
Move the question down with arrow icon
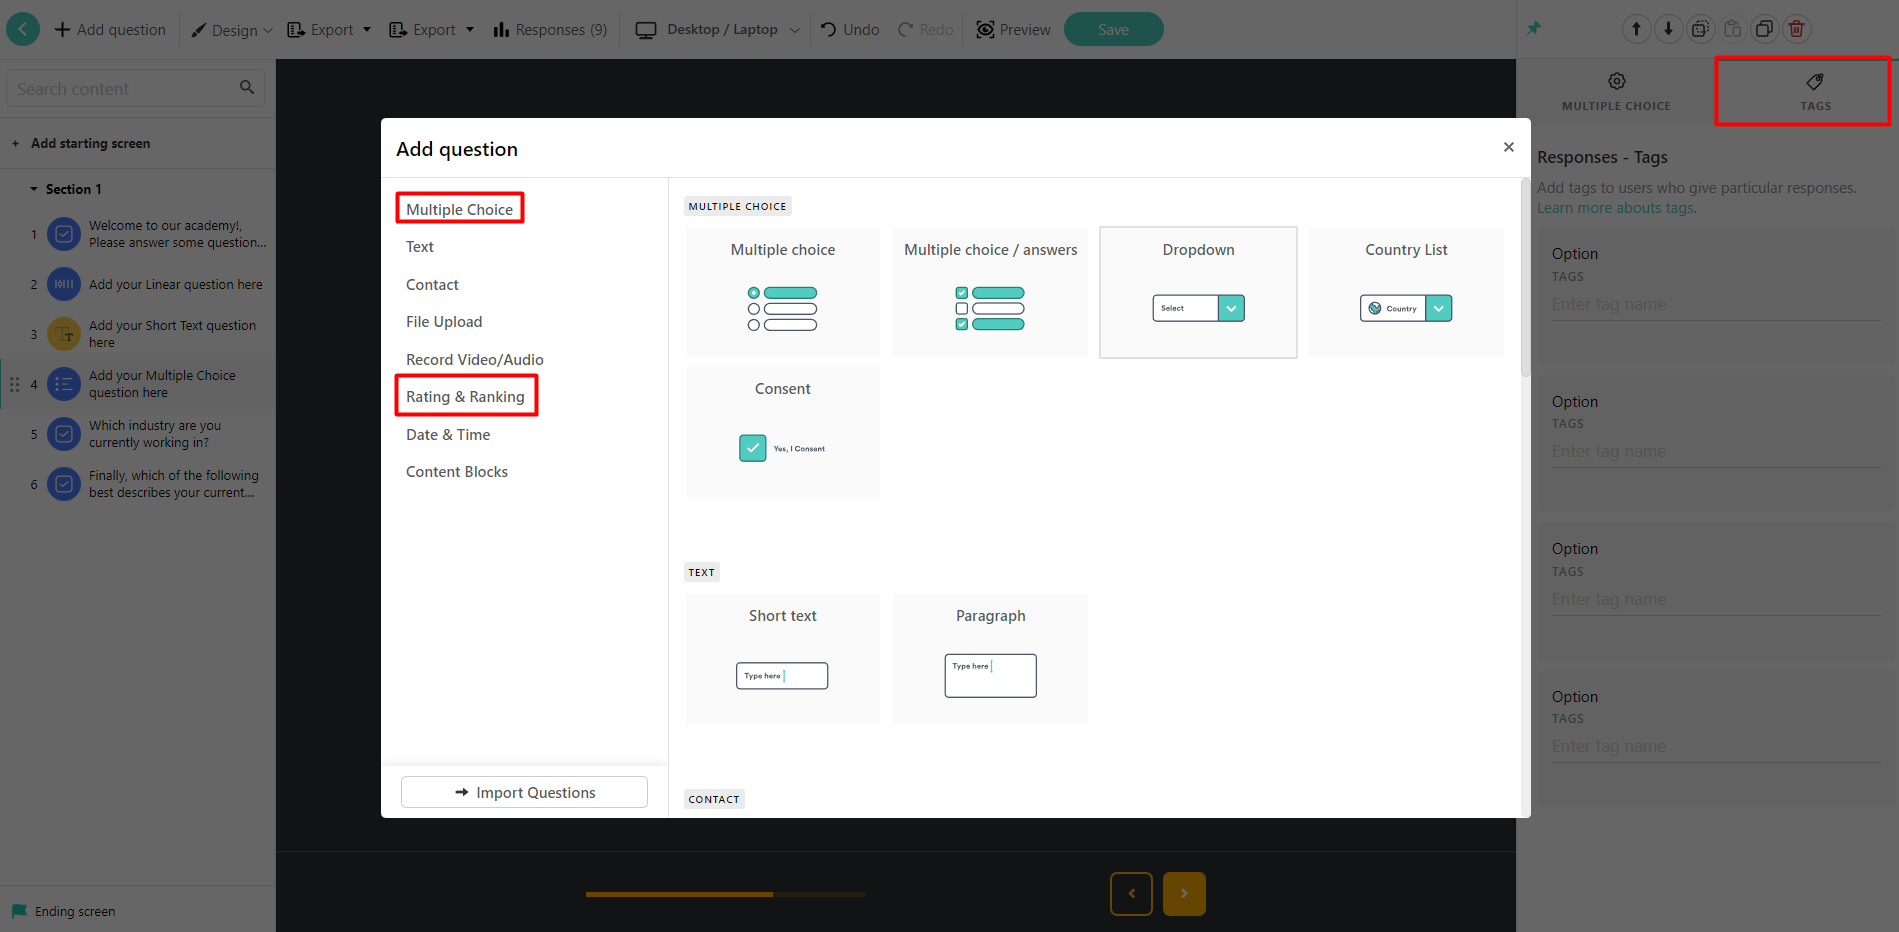1668,29
